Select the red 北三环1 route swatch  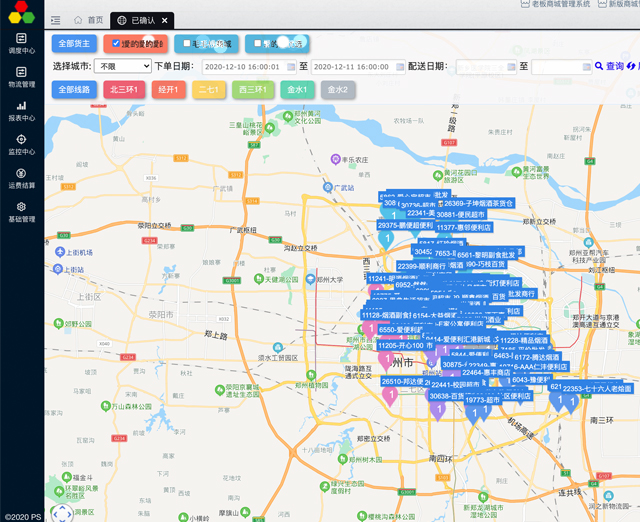(x=124, y=90)
